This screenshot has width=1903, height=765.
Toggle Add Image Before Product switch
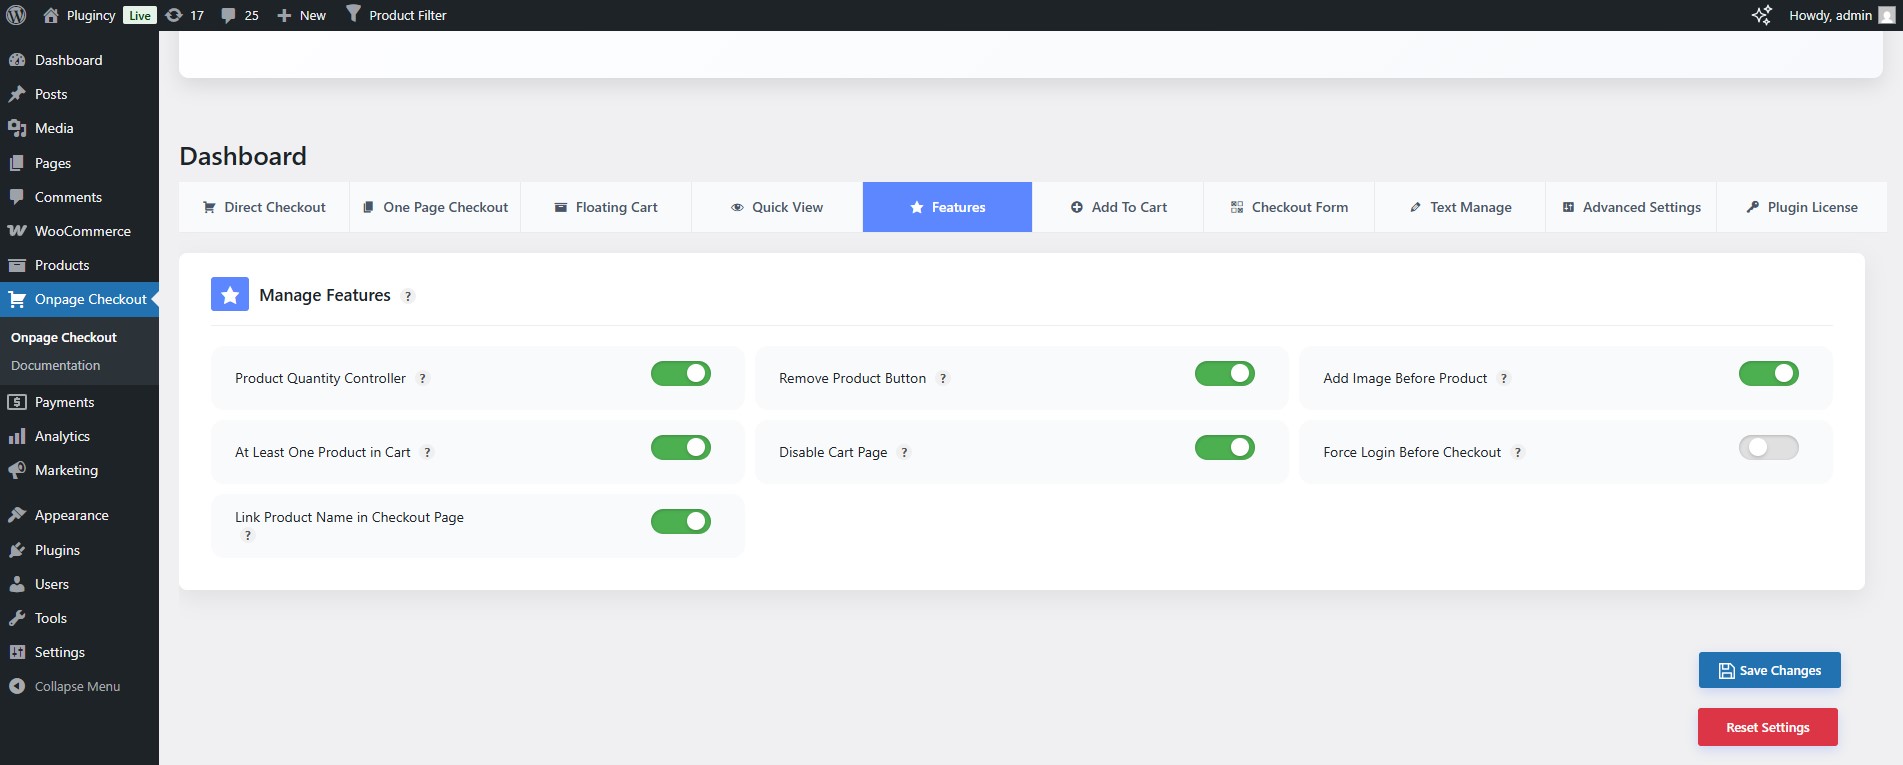pyautogui.click(x=1769, y=373)
